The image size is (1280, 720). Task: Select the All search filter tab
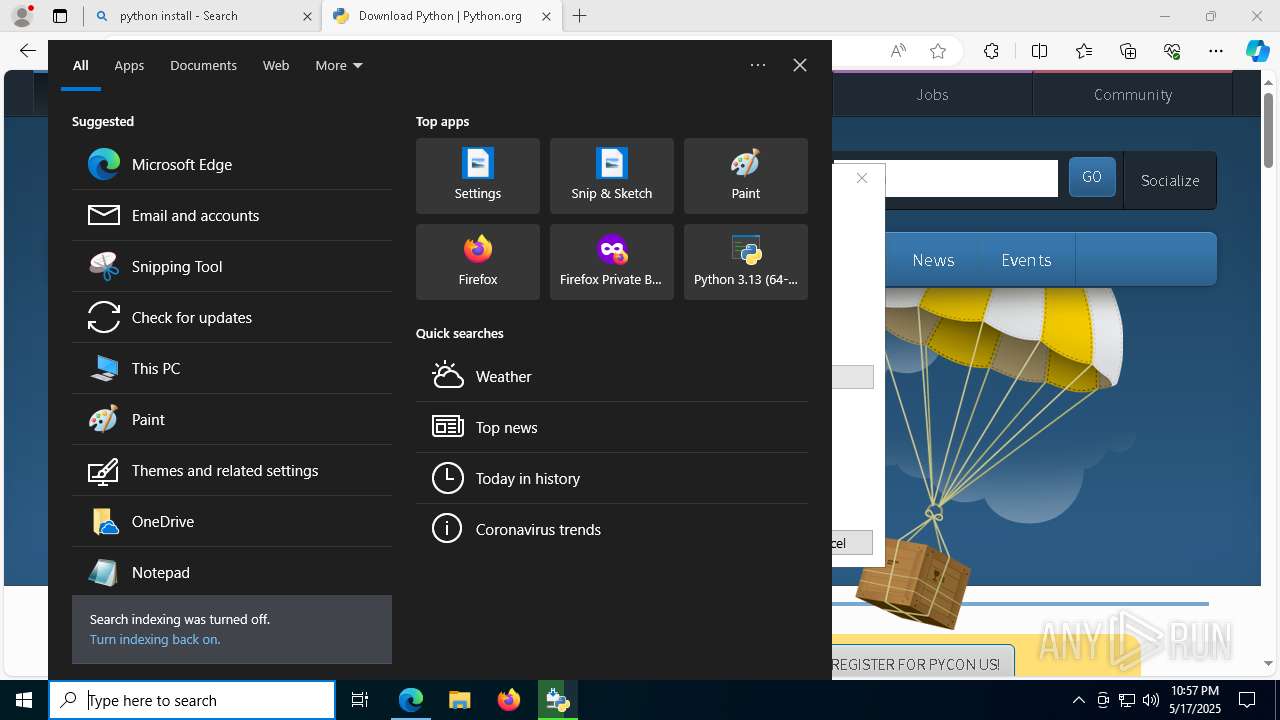[x=81, y=65]
